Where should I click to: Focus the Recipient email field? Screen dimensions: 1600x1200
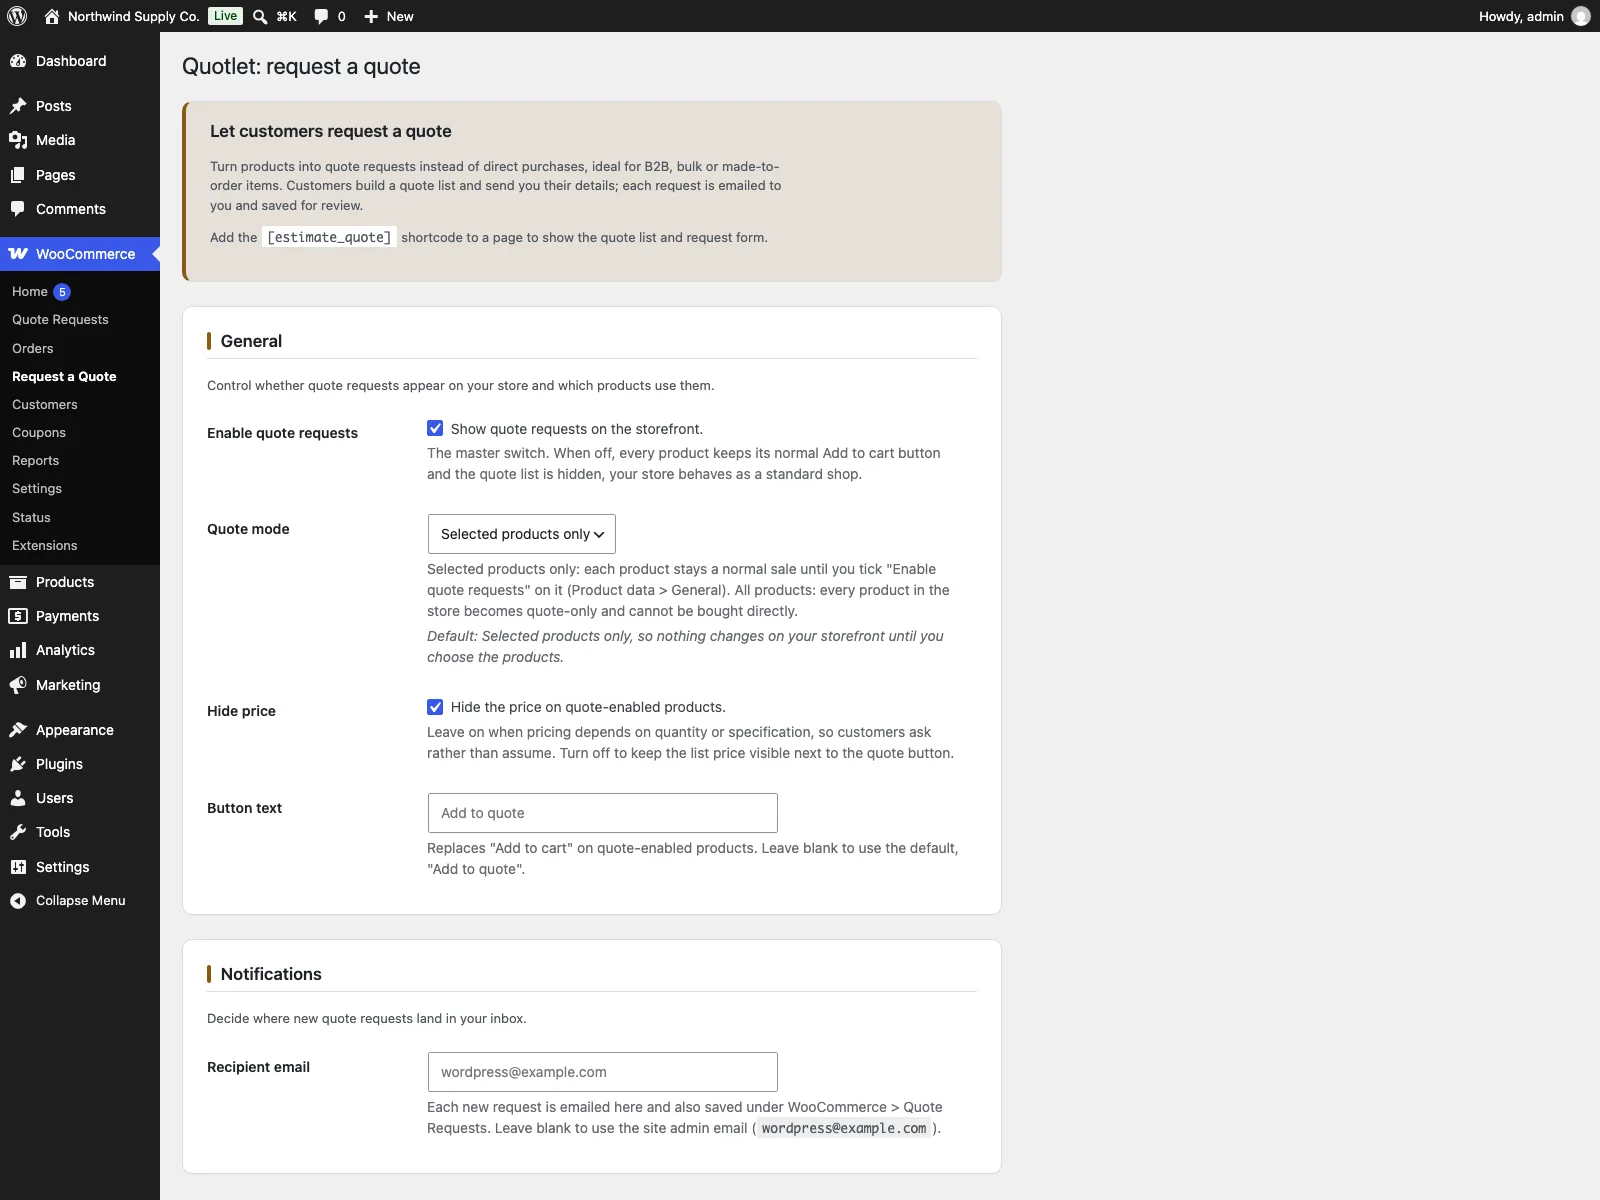pos(603,1072)
